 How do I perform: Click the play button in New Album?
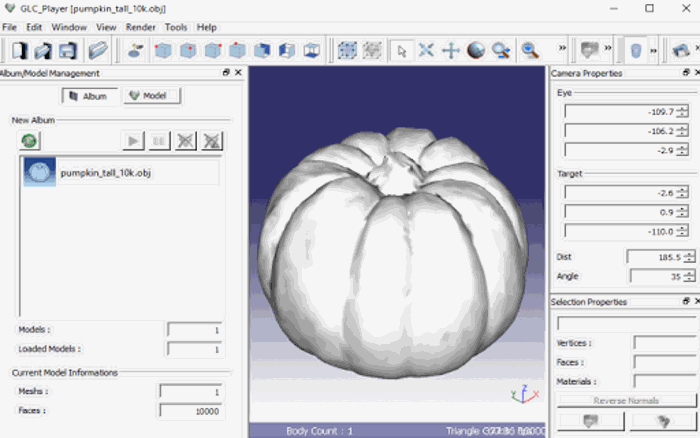pyautogui.click(x=133, y=141)
